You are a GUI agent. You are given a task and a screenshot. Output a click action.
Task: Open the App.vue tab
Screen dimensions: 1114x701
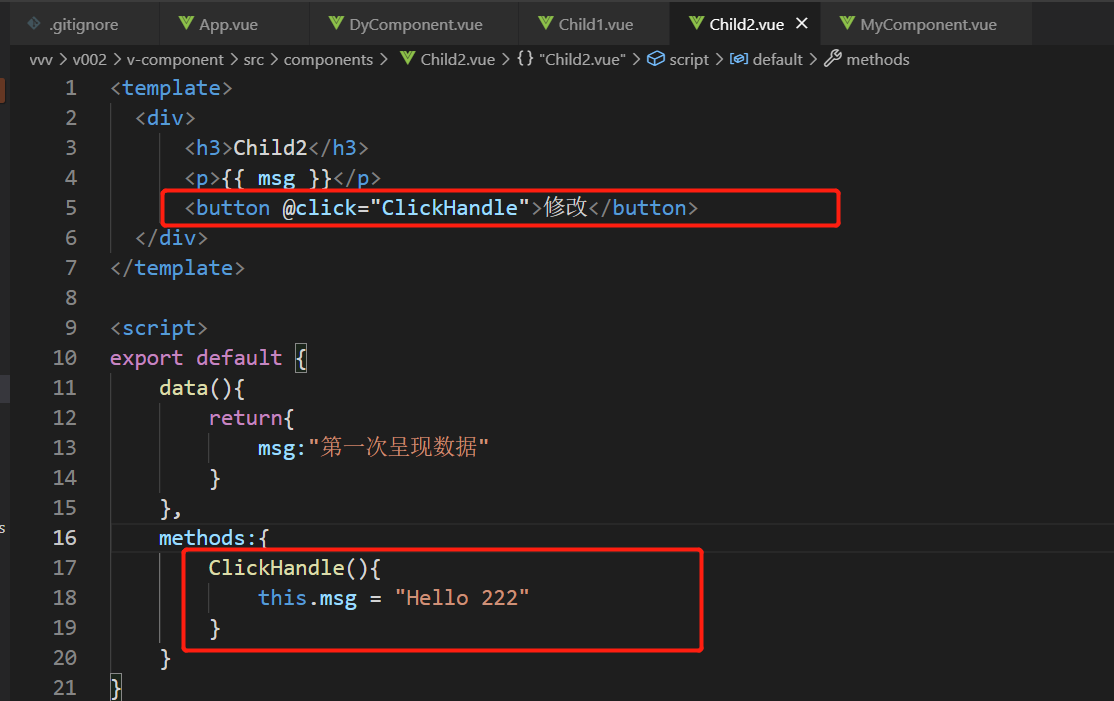(228, 24)
